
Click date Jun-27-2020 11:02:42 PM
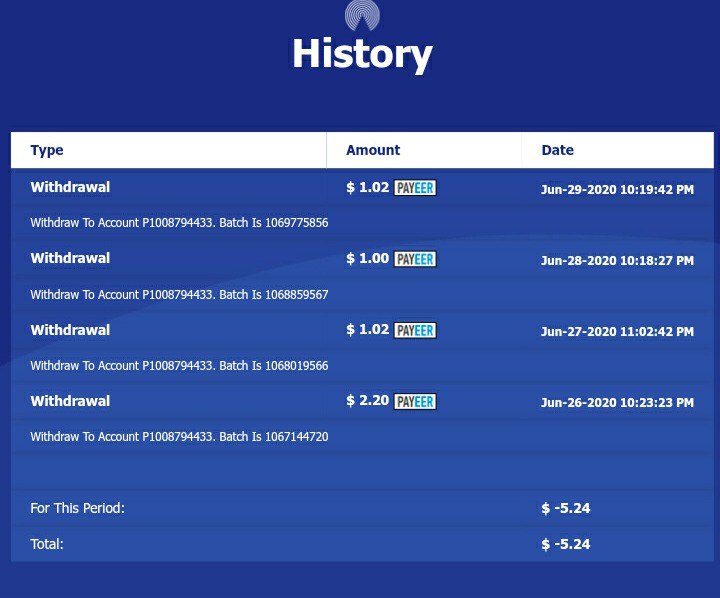[617, 332]
